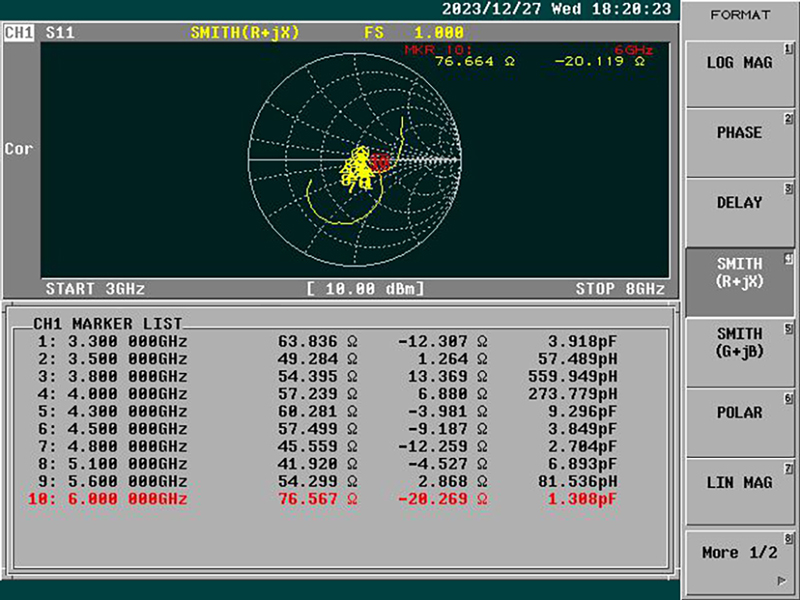Click the 273.779pH inductance value

pos(572,394)
